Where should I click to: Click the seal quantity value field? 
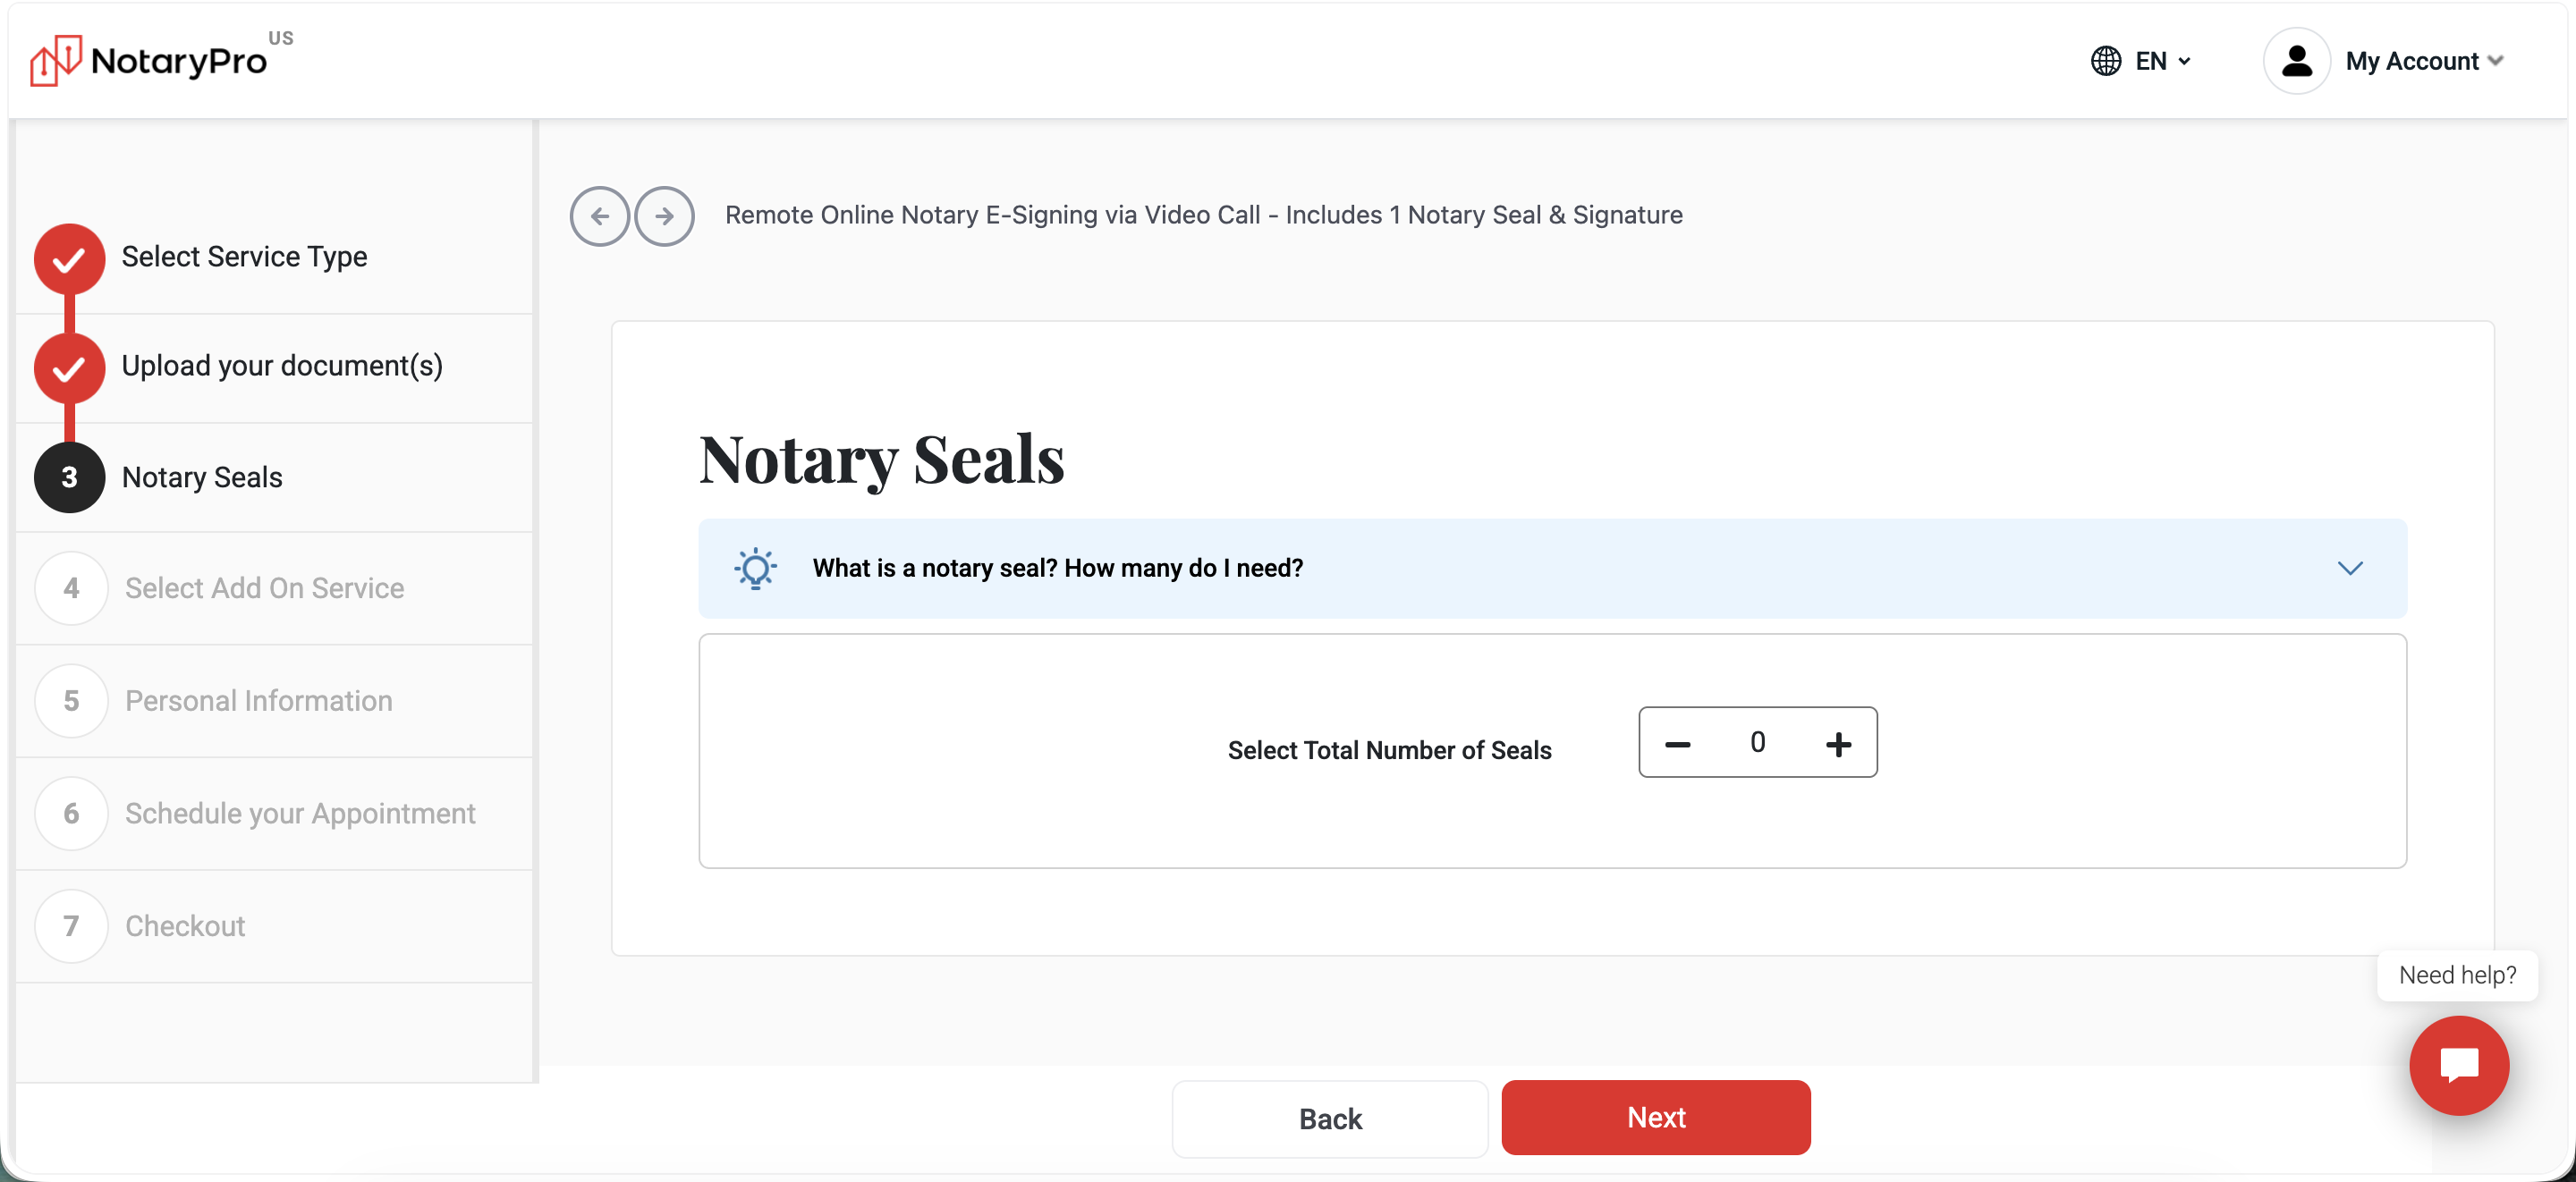1757,742
